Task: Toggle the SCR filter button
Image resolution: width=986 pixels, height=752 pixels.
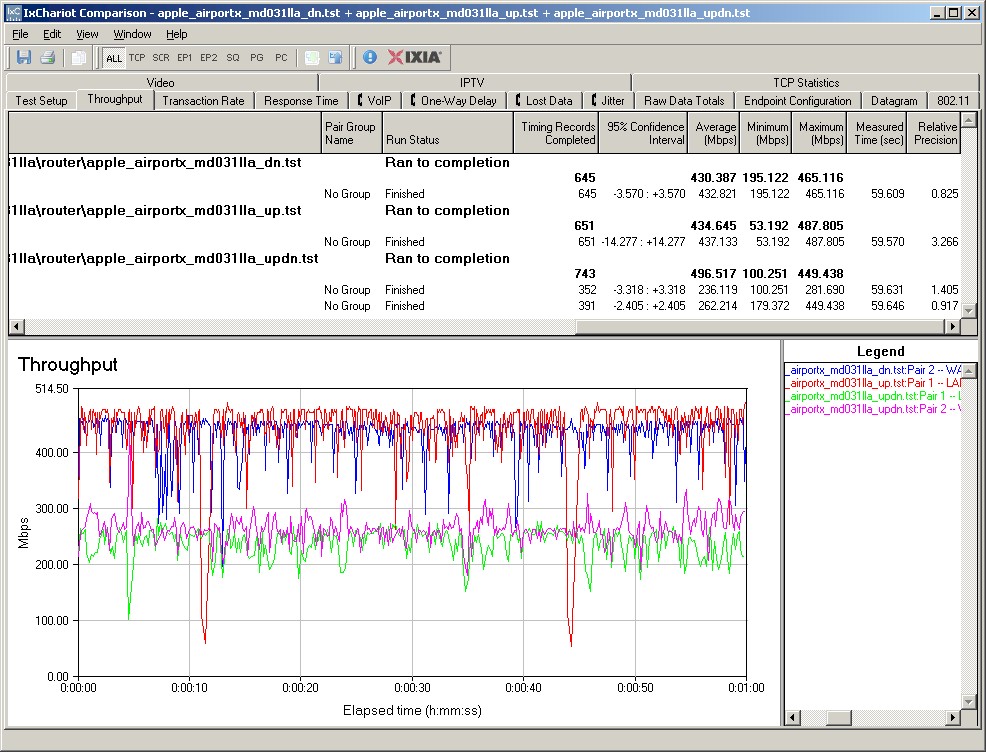Action: click(x=161, y=58)
